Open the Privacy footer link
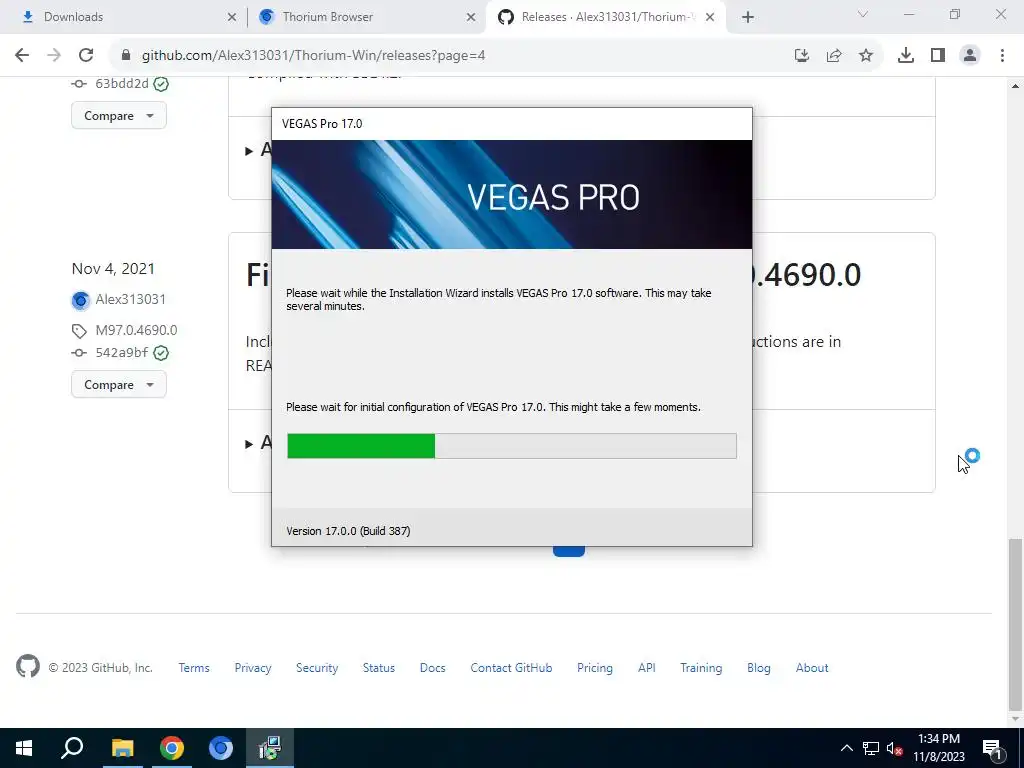Screen dimensions: 1024x768 (253, 668)
